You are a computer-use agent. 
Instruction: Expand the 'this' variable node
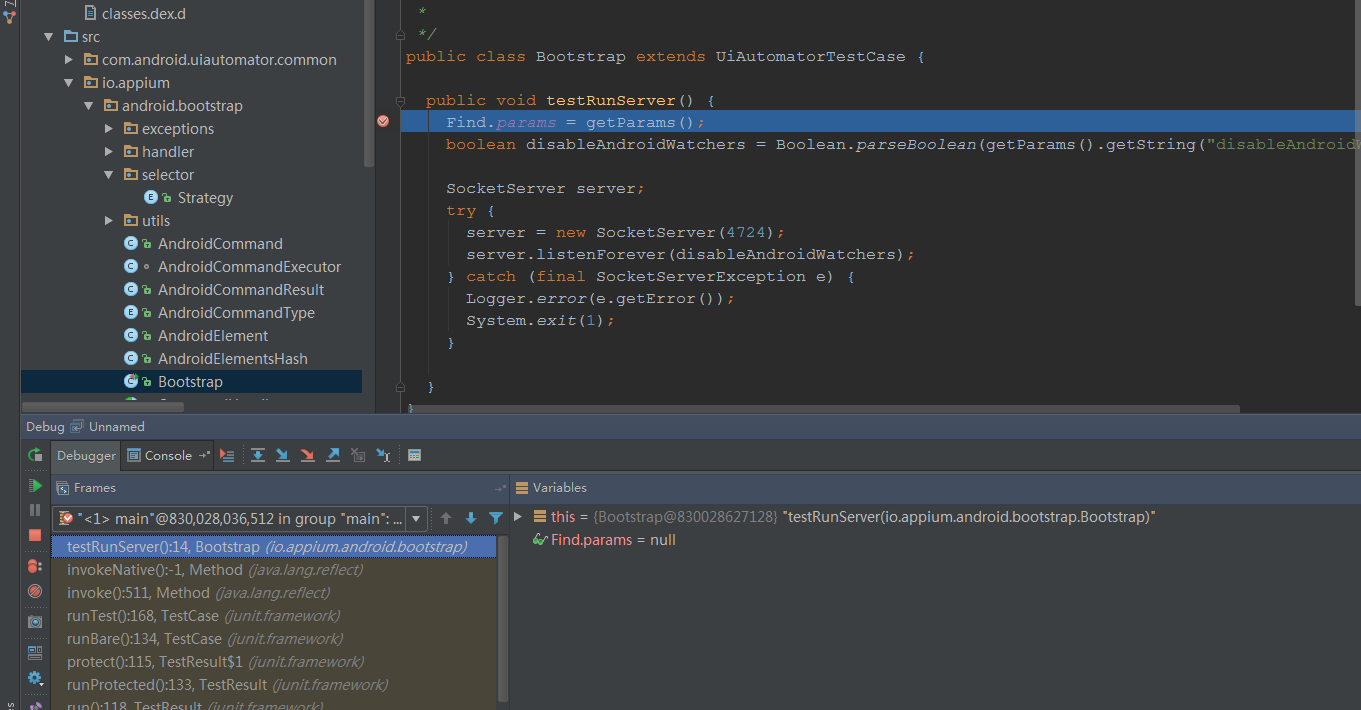pyautogui.click(x=518, y=516)
